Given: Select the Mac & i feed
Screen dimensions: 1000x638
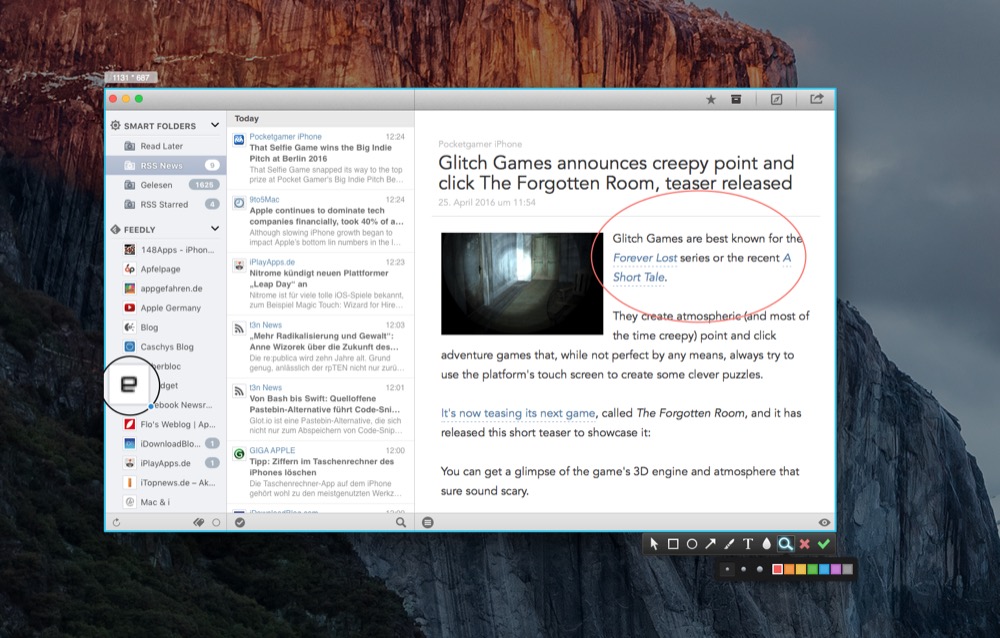Looking at the screenshot, I should (166, 502).
